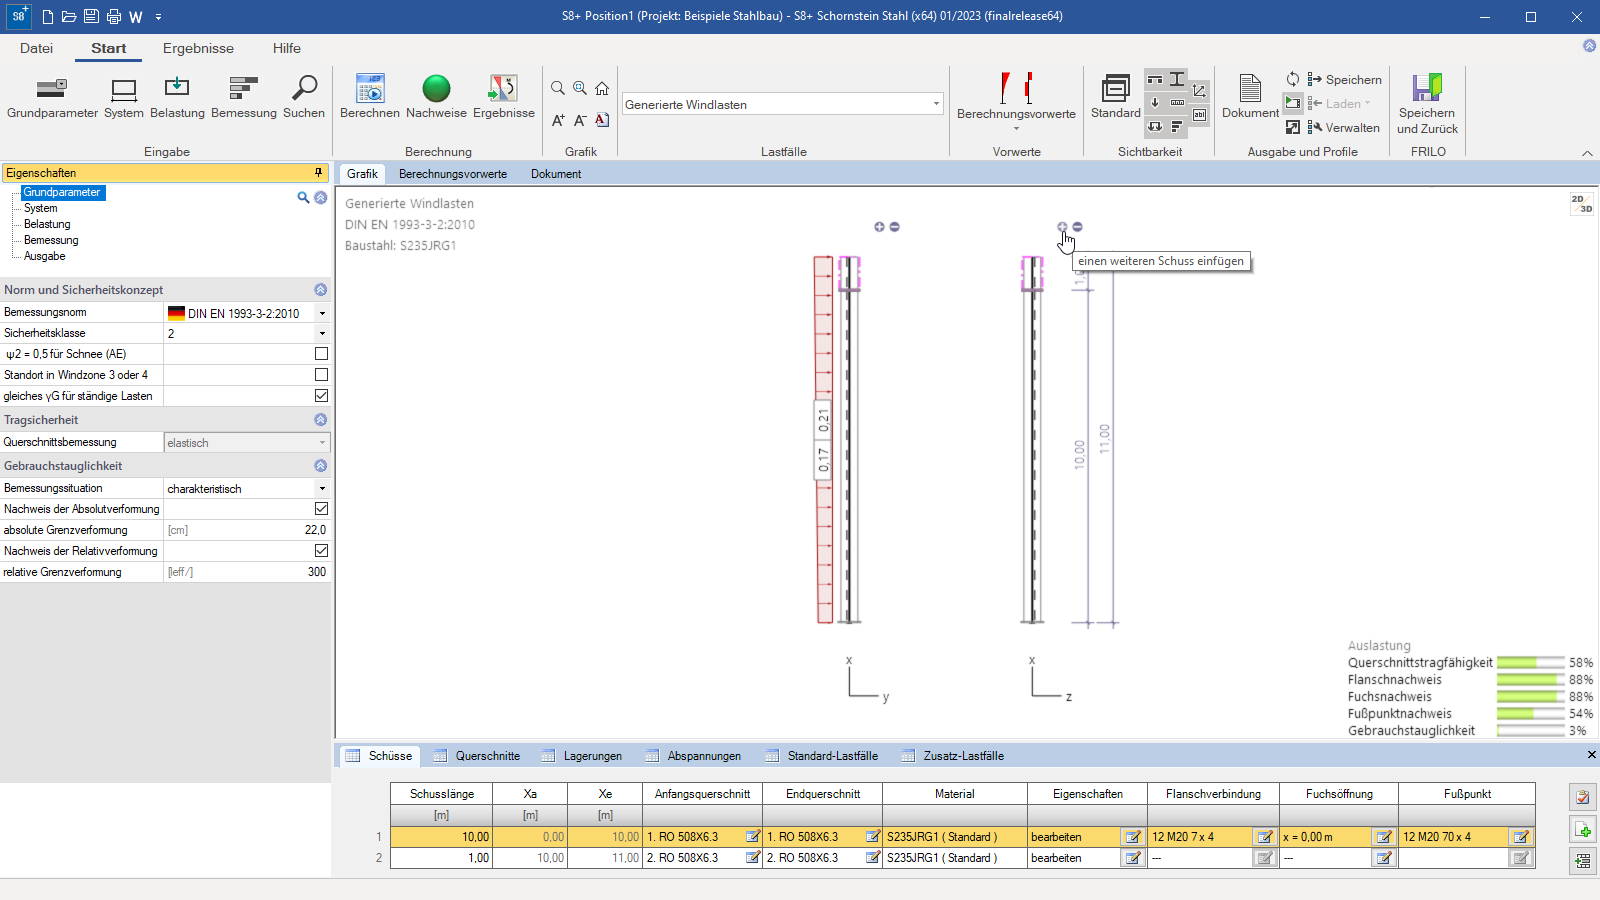Insert another Schuss with plus icon

pyautogui.click(x=1062, y=227)
